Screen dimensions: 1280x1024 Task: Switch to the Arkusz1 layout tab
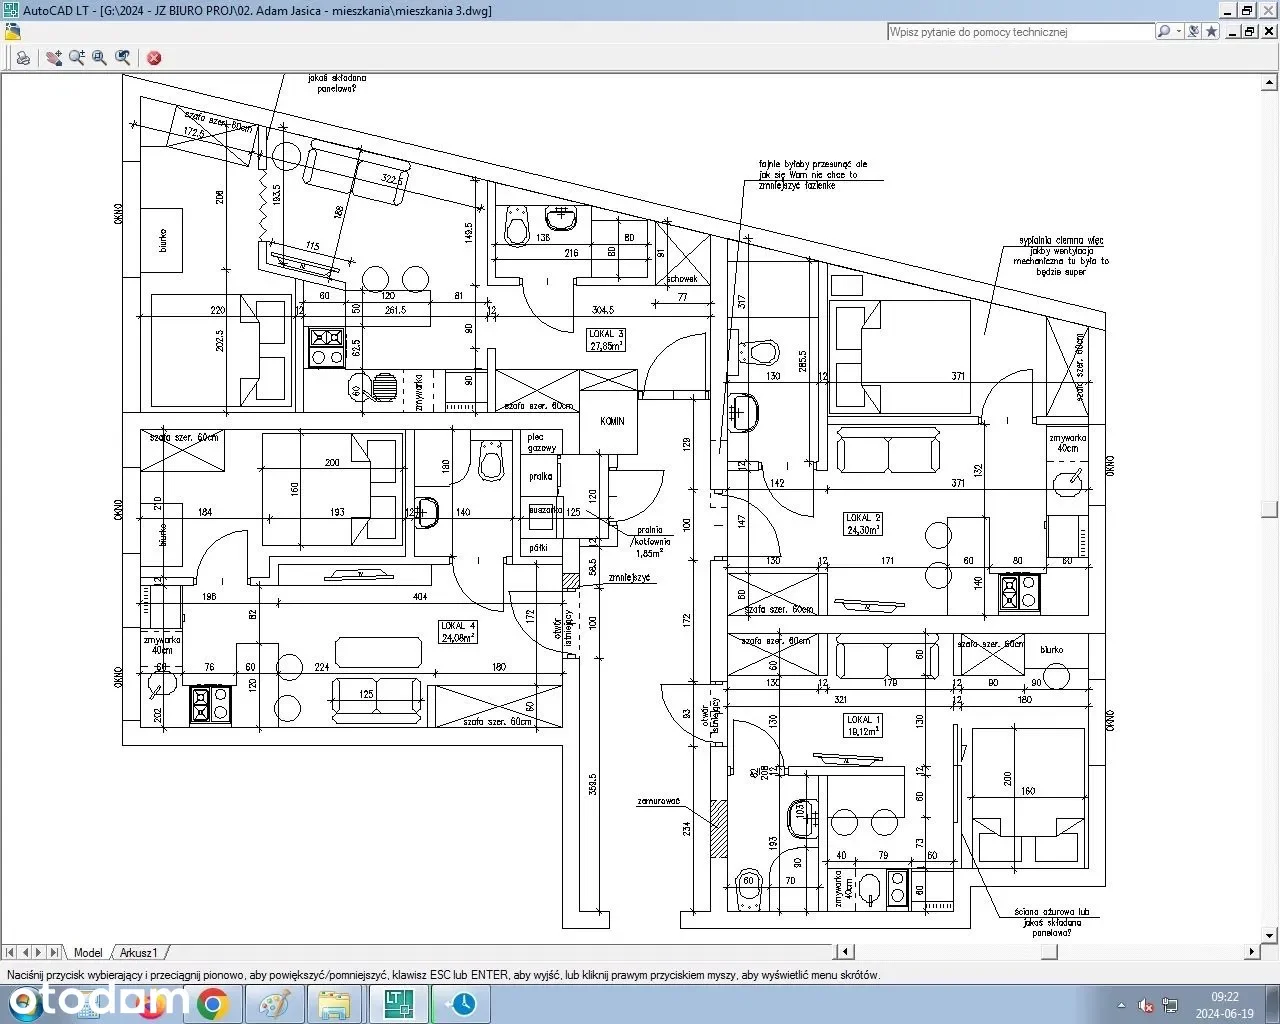(140, 952)
